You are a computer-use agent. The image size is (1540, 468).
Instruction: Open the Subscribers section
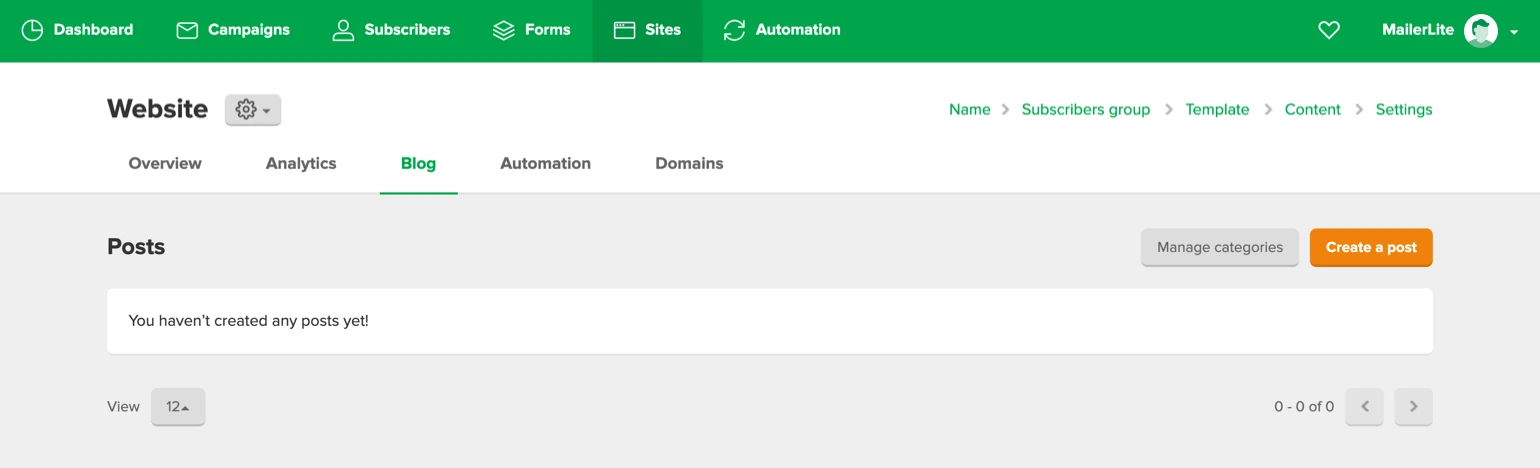pos(391,30)
